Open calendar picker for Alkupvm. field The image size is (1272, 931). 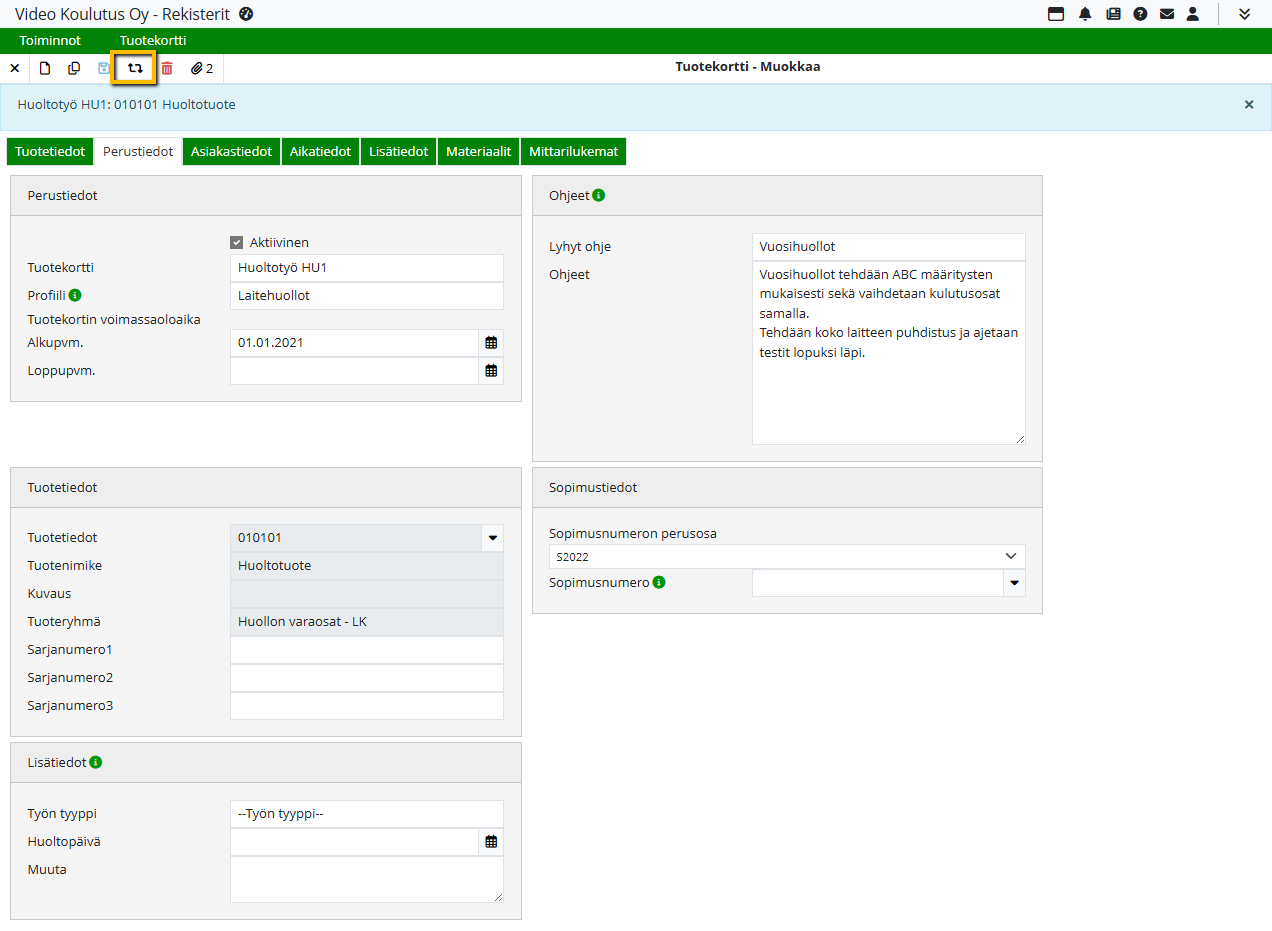pyautogui.click(x=491, y=343)
